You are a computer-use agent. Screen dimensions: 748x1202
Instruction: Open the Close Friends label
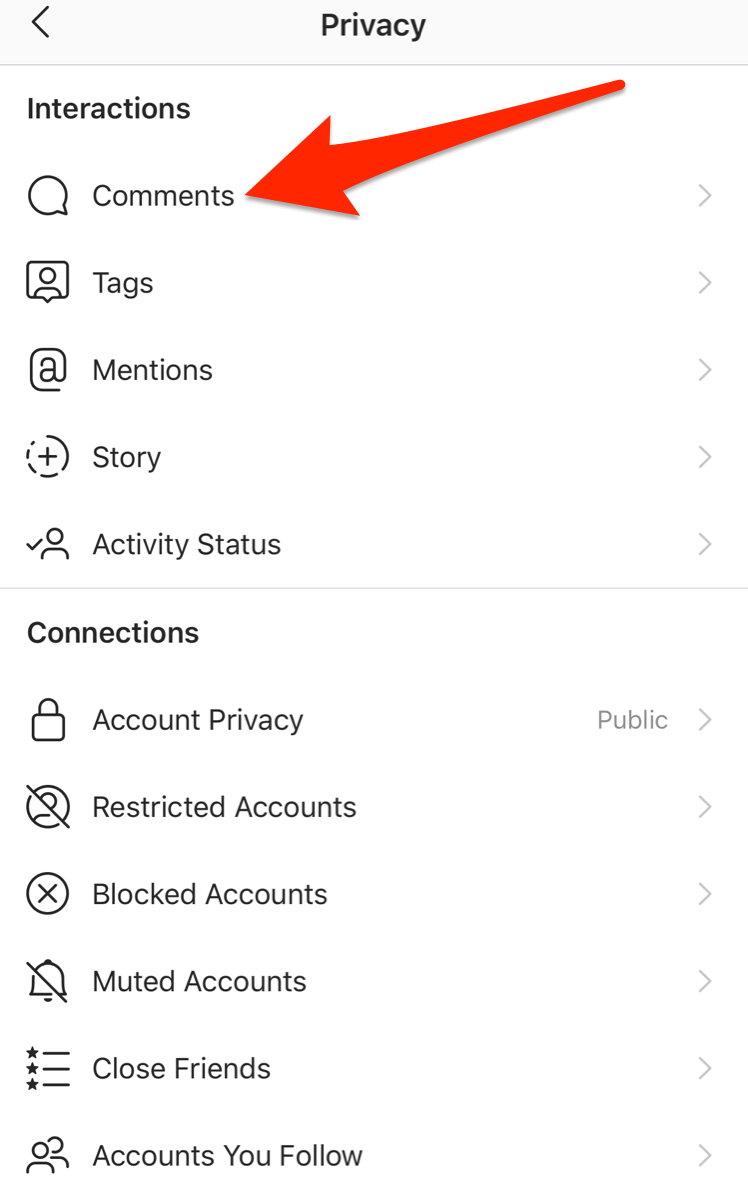(181, 1068)
